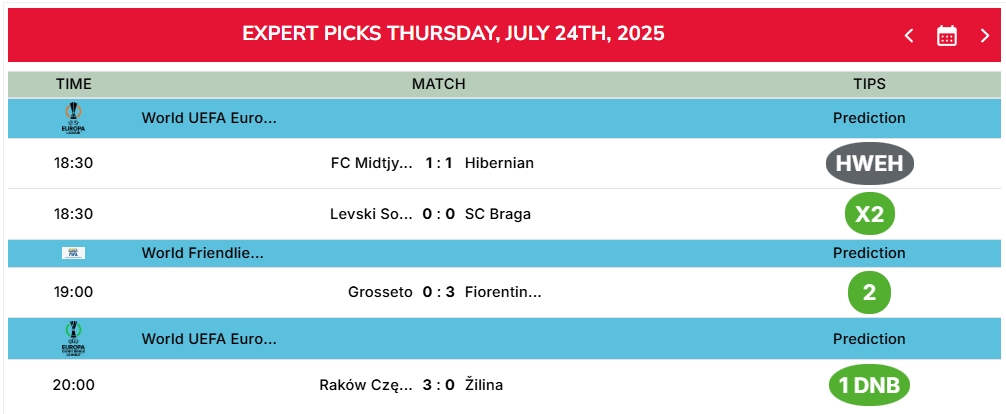Select the X2 tip badge
The height and width of the screenshot is (414, 1006).
click(869, 214)
